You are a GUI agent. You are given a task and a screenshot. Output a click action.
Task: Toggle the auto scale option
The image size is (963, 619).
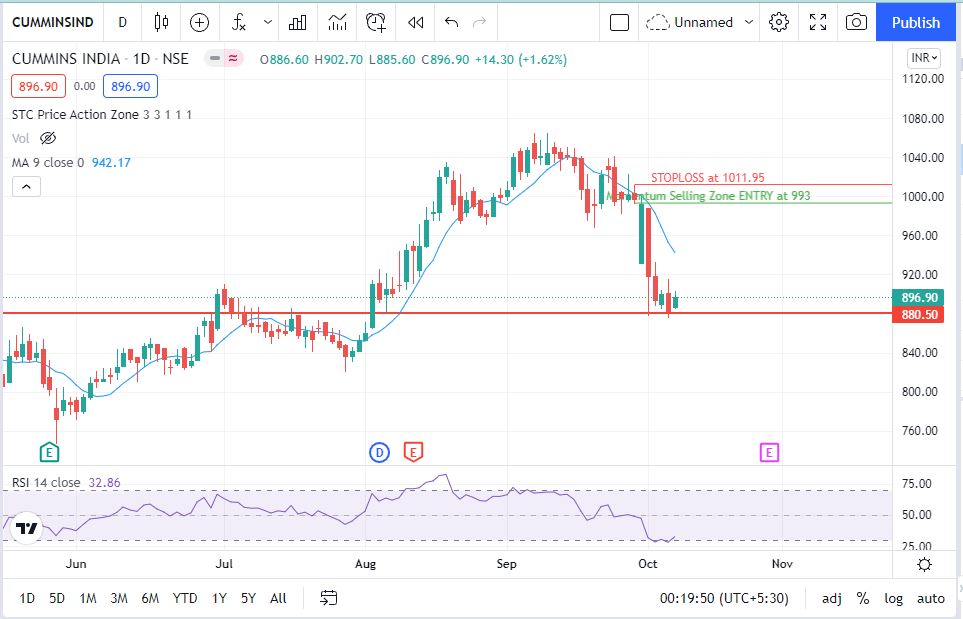pos(930,598)
